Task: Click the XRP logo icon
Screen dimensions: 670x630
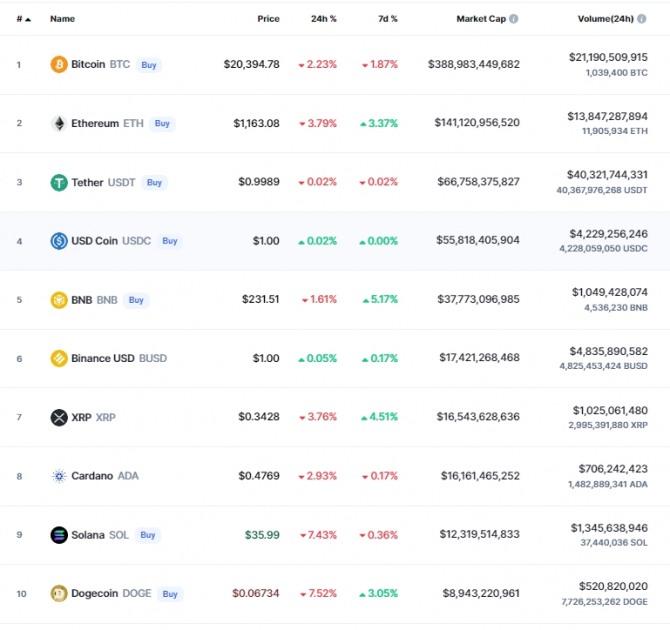Action: (59, 417)
